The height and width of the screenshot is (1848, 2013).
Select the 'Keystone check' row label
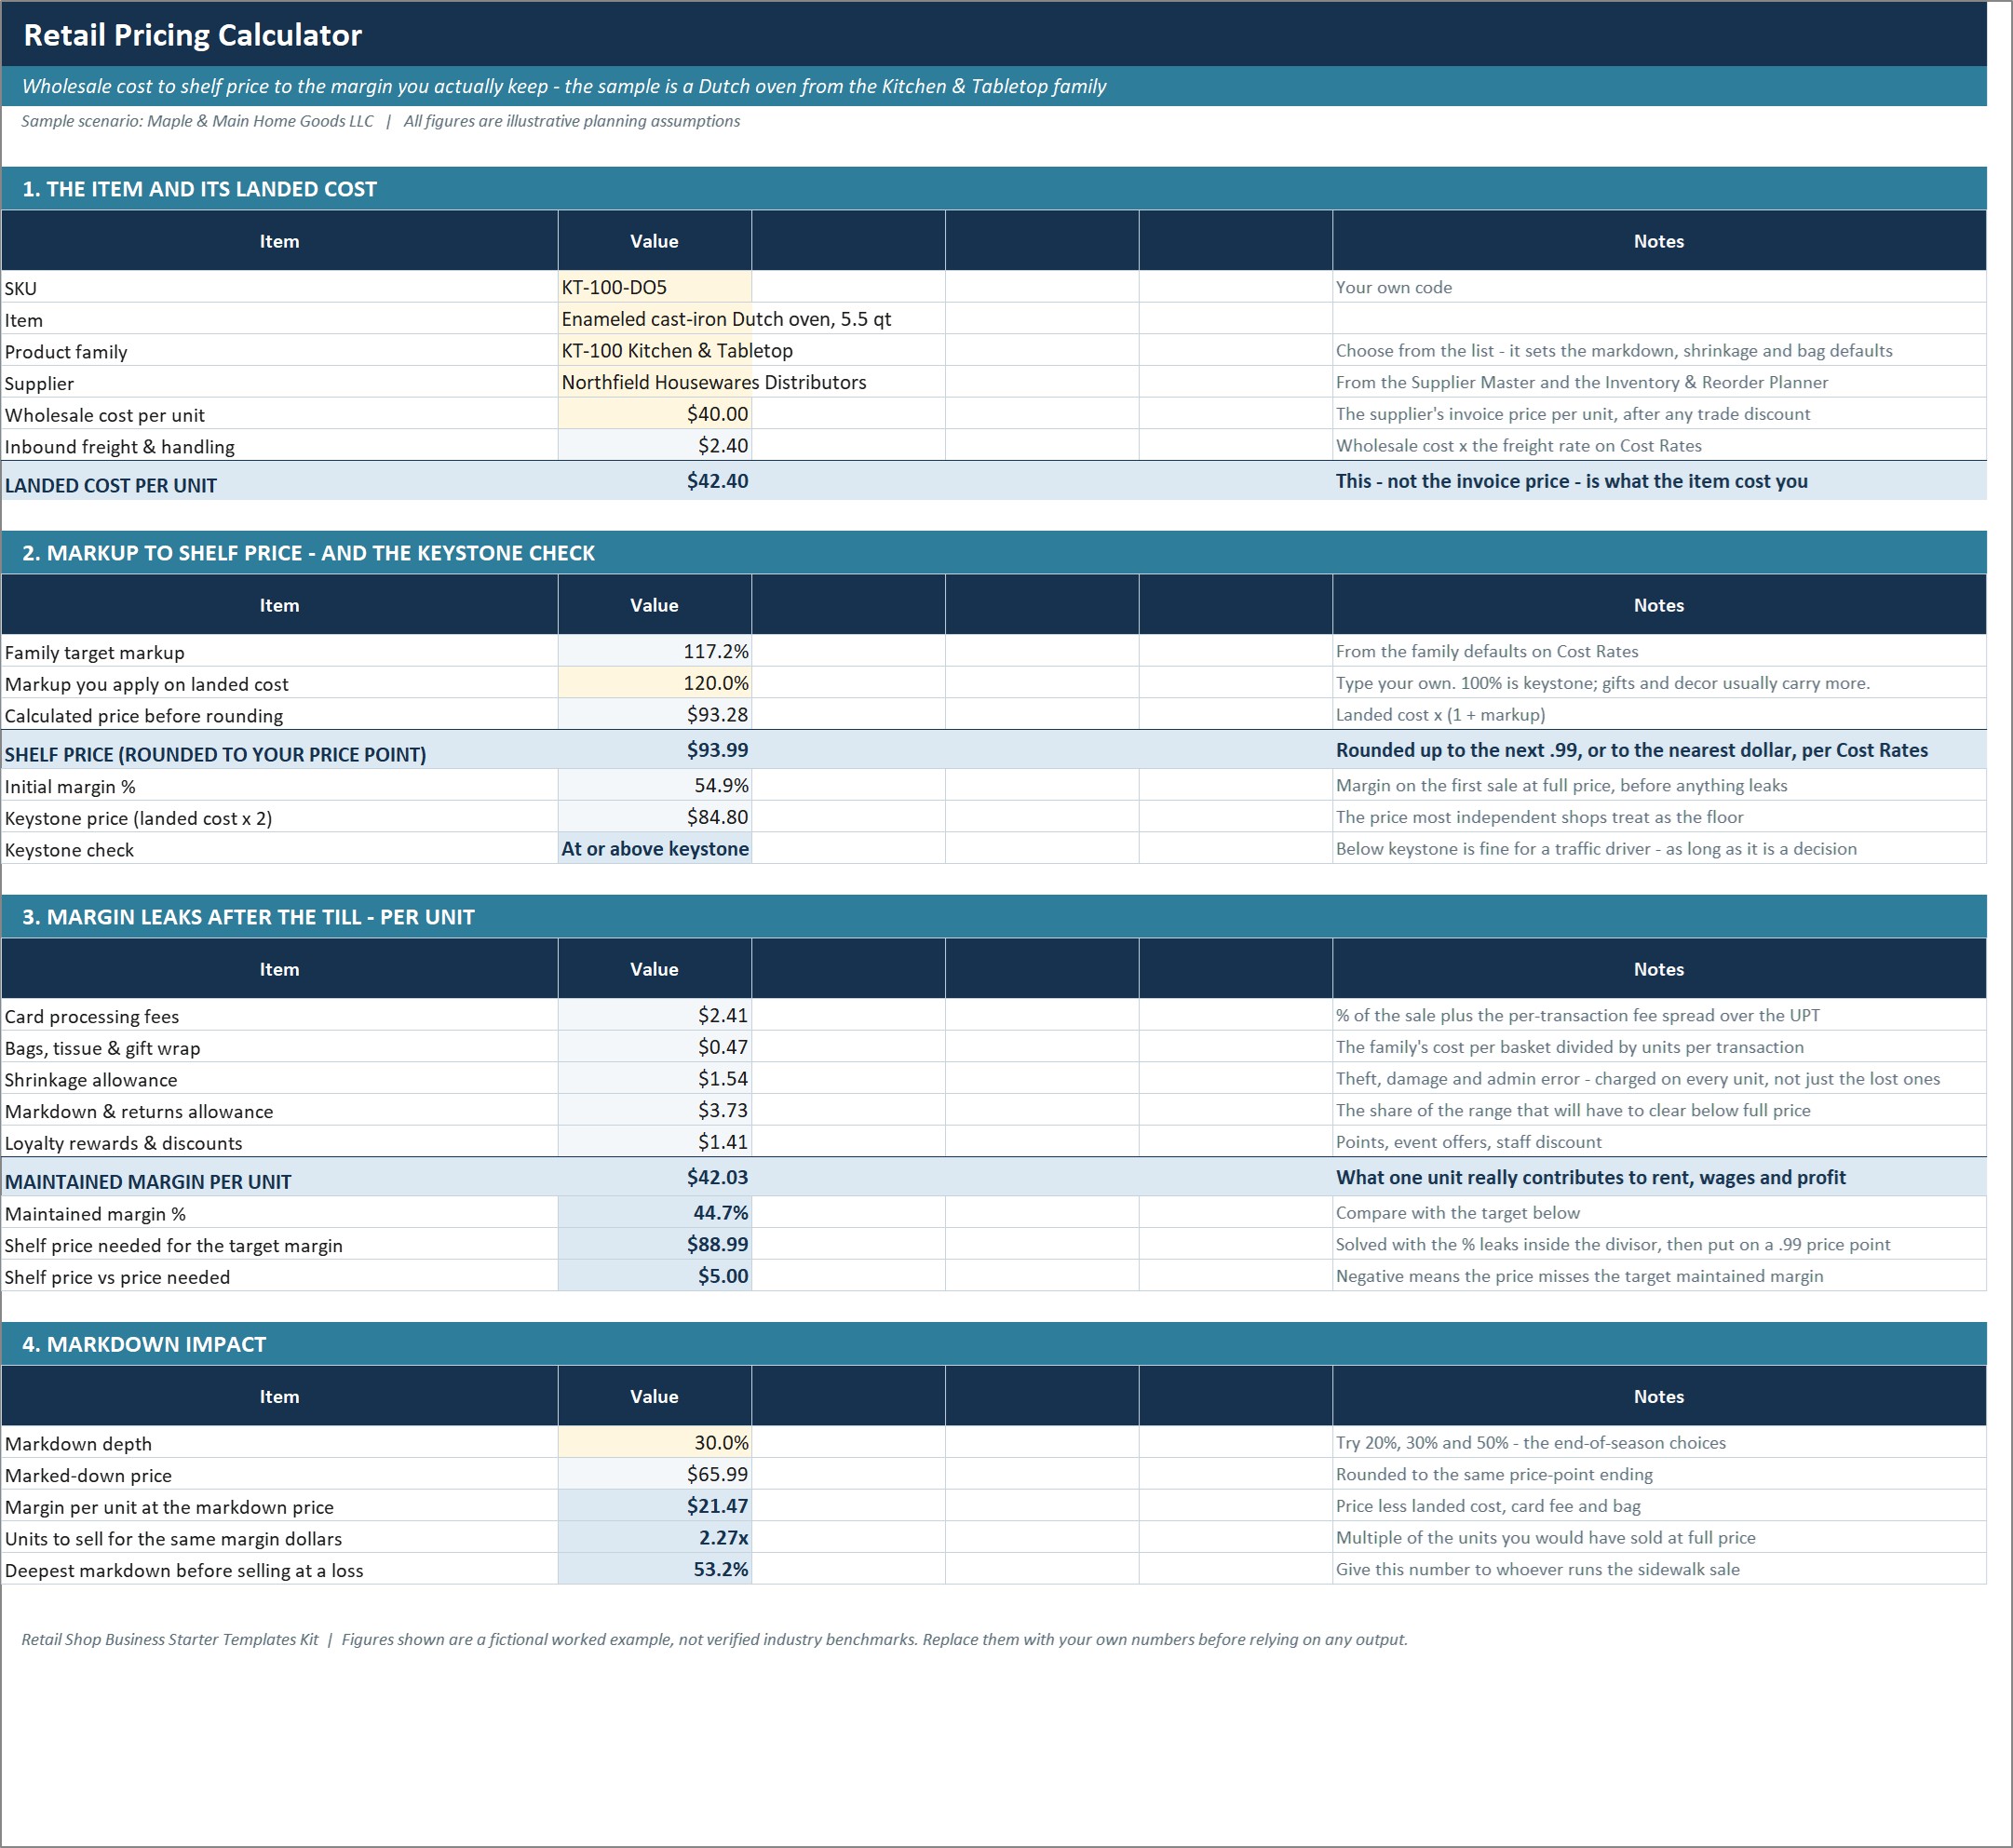(x=69, y=850)
